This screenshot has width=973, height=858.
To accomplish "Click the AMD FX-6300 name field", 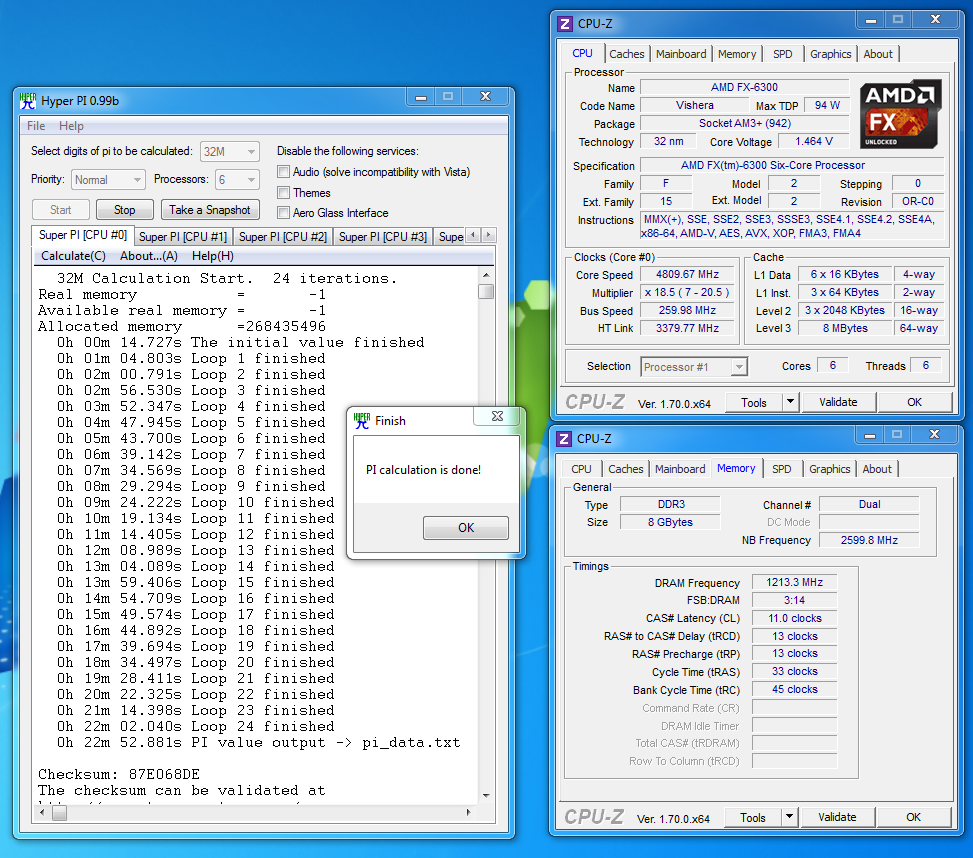I will (744, 87).
